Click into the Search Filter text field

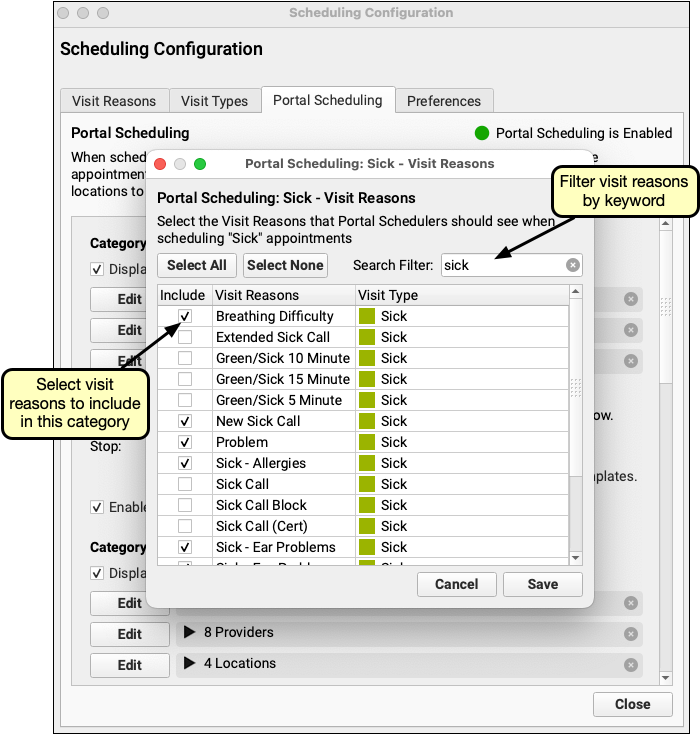coord(503,265)
